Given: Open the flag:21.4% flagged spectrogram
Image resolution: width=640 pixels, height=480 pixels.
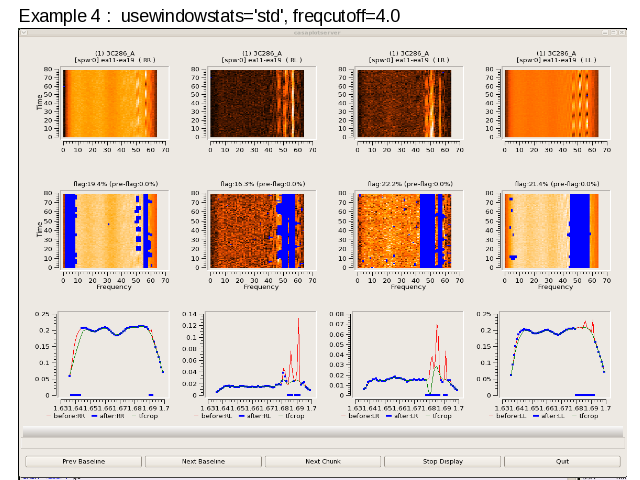Looking at the screenshot, I should [552, 231].
